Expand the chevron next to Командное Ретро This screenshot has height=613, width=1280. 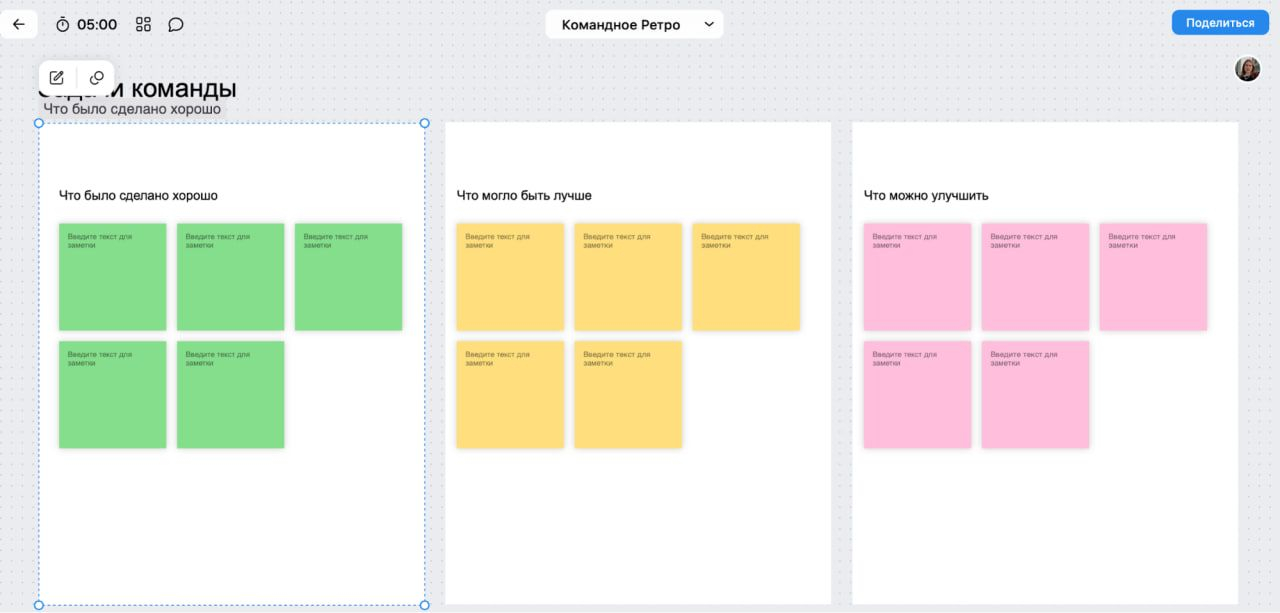709,24
